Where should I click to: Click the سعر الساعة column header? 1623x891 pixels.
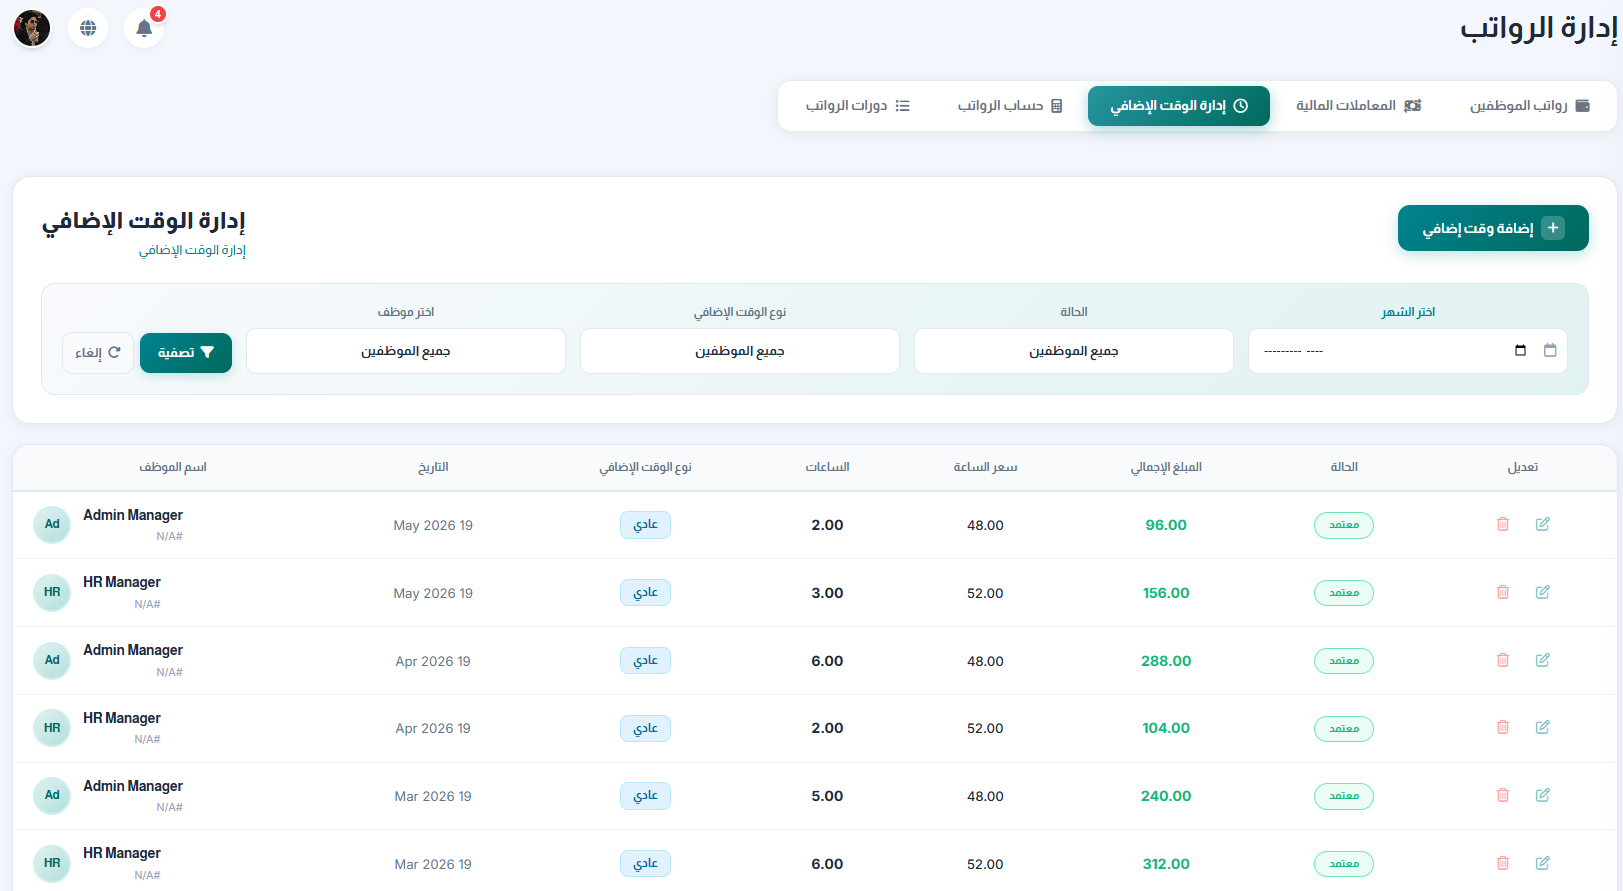click(x=985, y=467)
